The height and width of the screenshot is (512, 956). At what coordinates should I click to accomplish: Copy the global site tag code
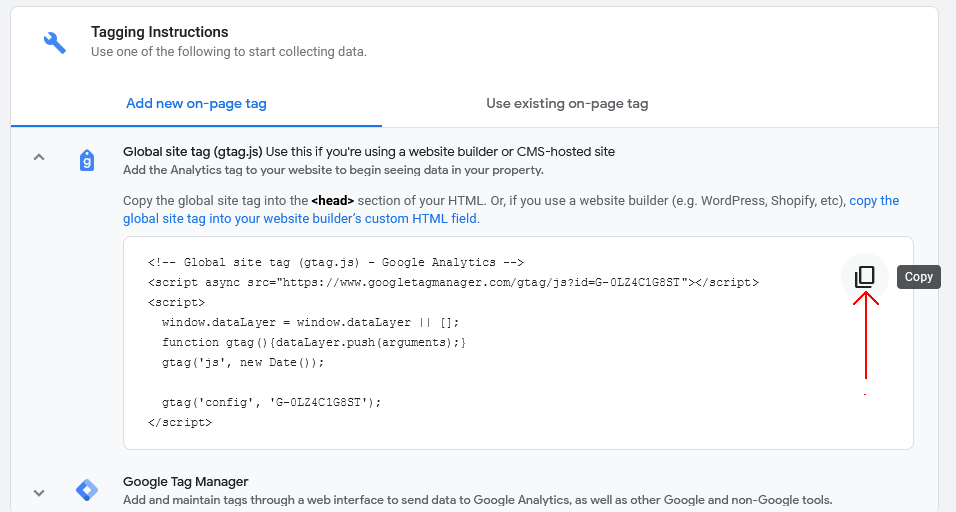click(x=865, y=277)
